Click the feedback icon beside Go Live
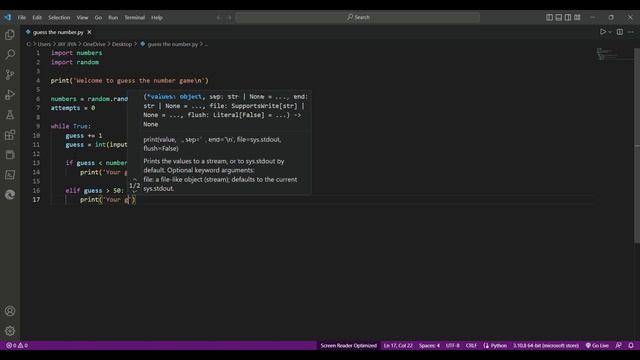The width and height of the screenshot is (640, 360). (618, 345)
